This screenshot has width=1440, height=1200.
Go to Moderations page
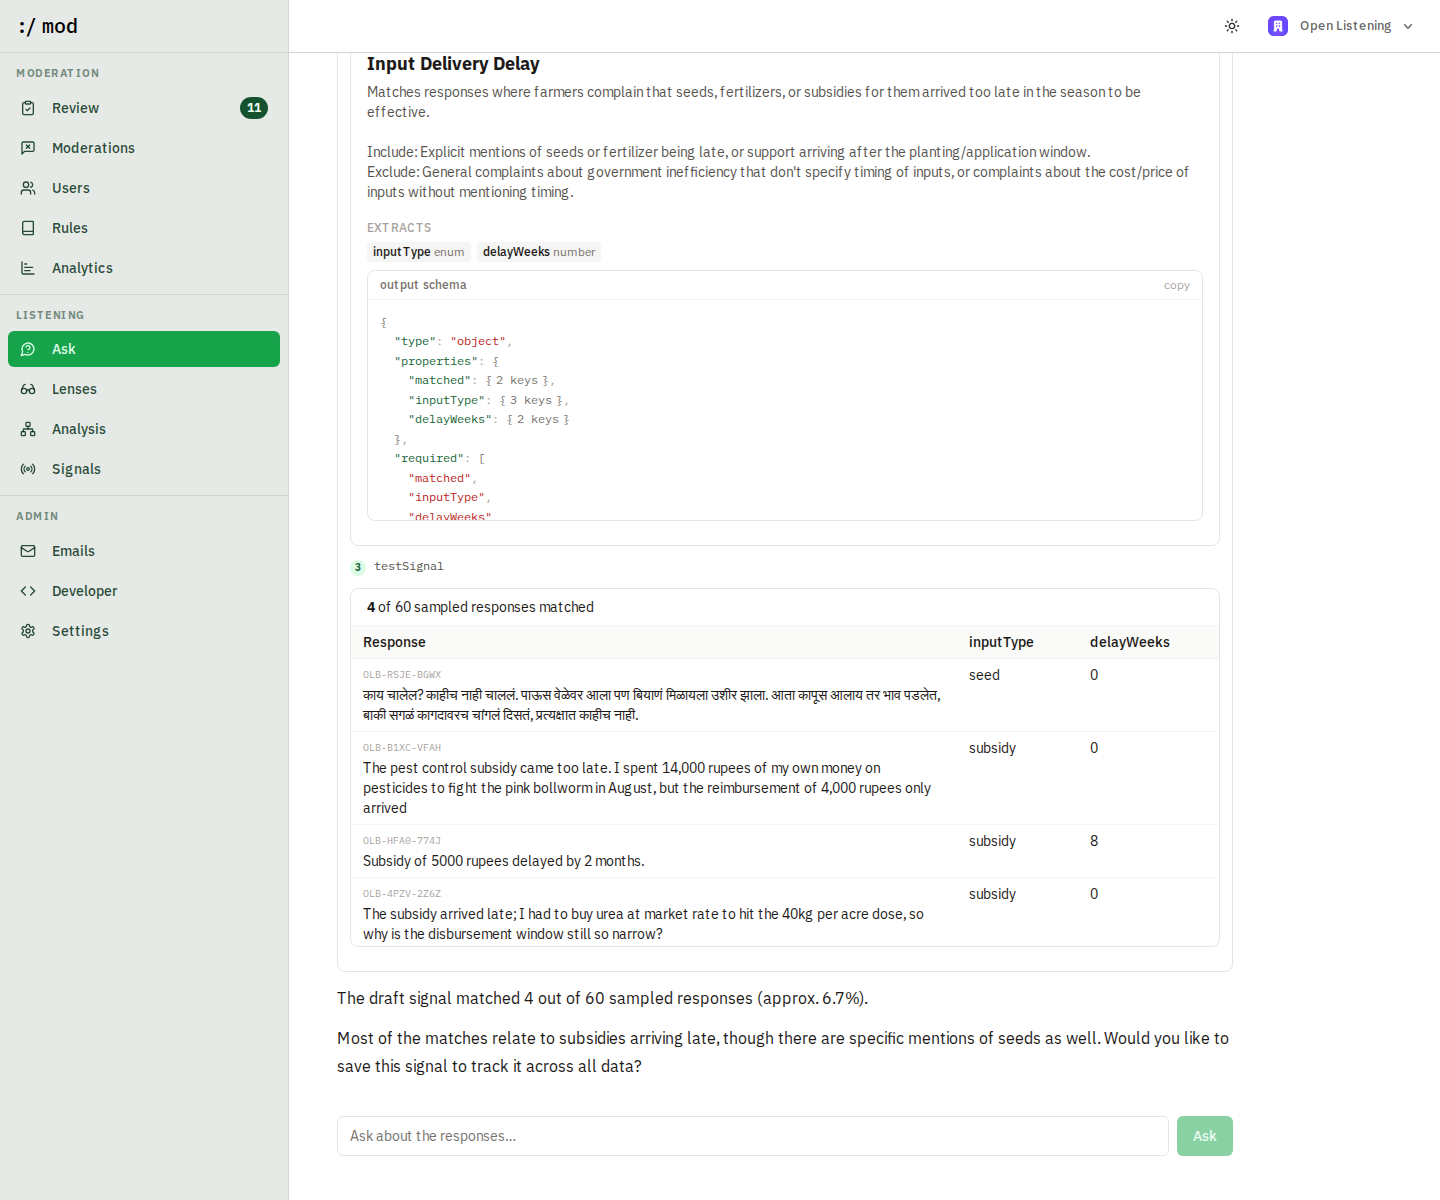pos(144,148)
